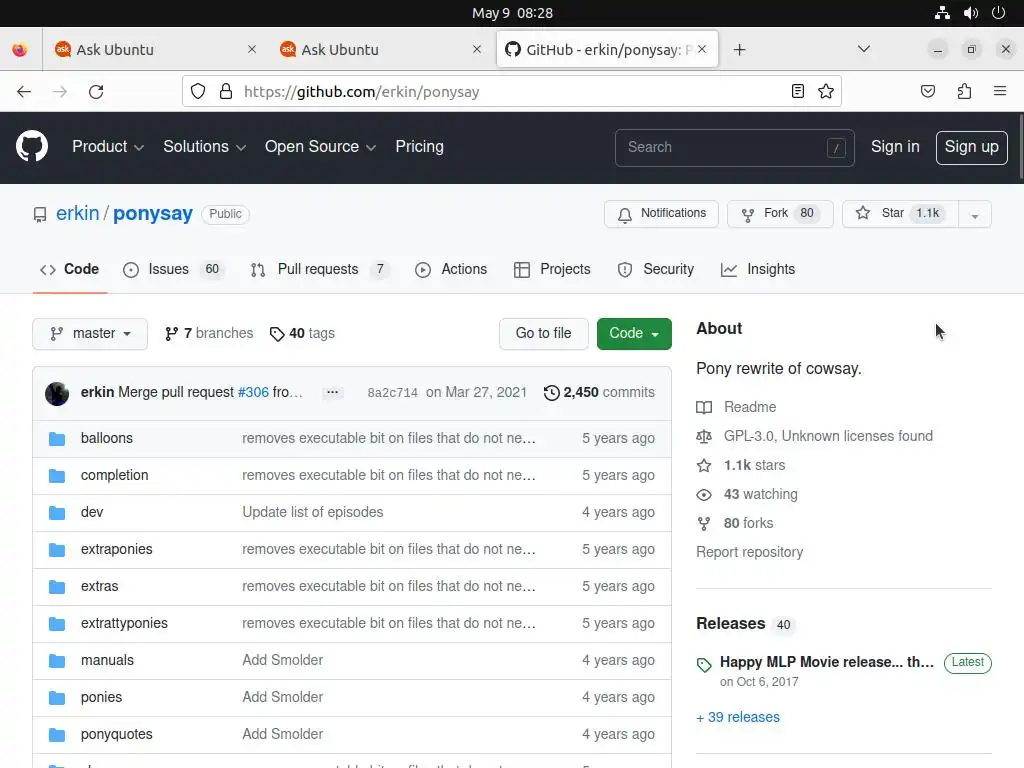The width and height of the screenshot is (1024, 768).
Task: Click the Fork button
Action: 780,214
